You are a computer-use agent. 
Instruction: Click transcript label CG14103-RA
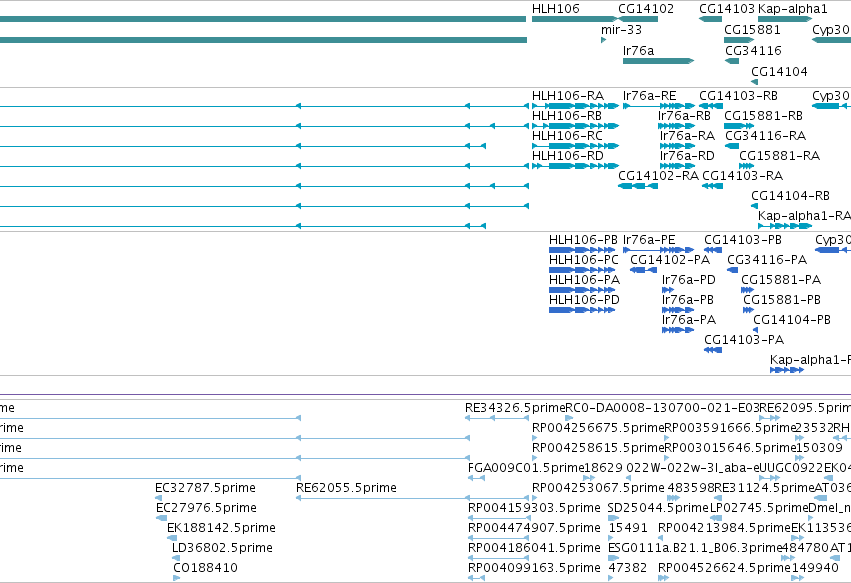[742, 176]
